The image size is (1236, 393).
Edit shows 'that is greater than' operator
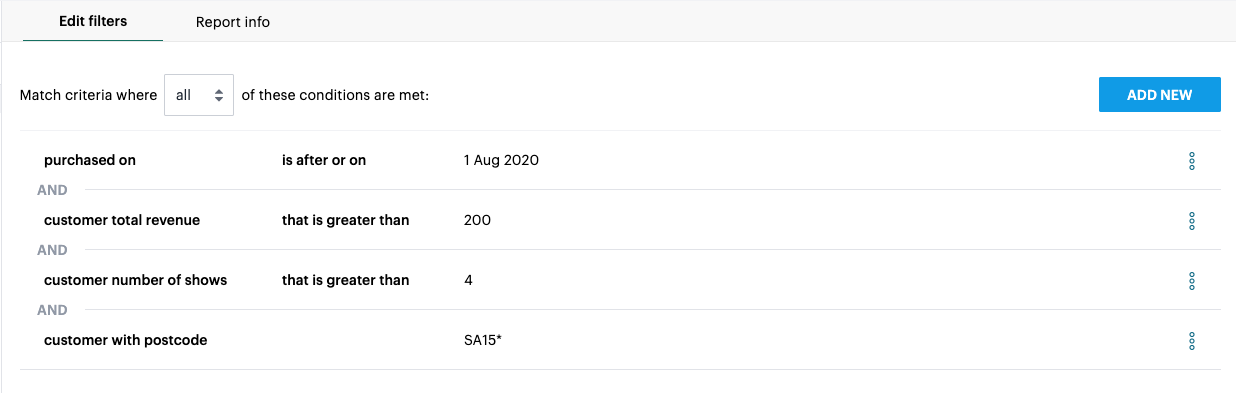click(x=346, y=280)
